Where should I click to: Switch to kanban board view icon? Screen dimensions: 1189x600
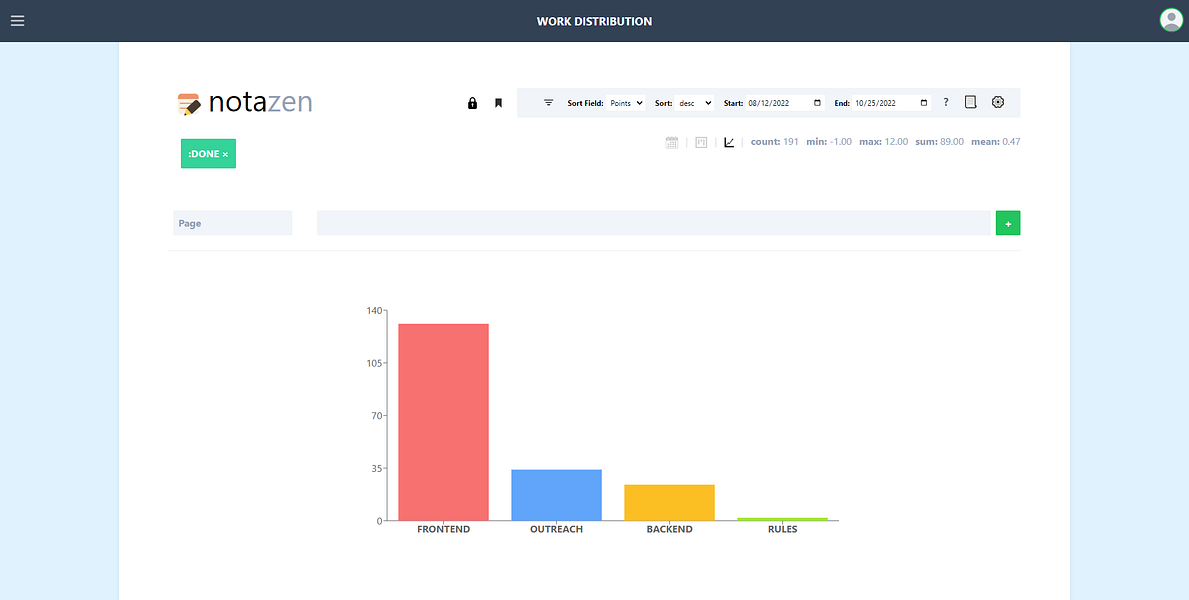pyautogui.click(x=701, y=143)
